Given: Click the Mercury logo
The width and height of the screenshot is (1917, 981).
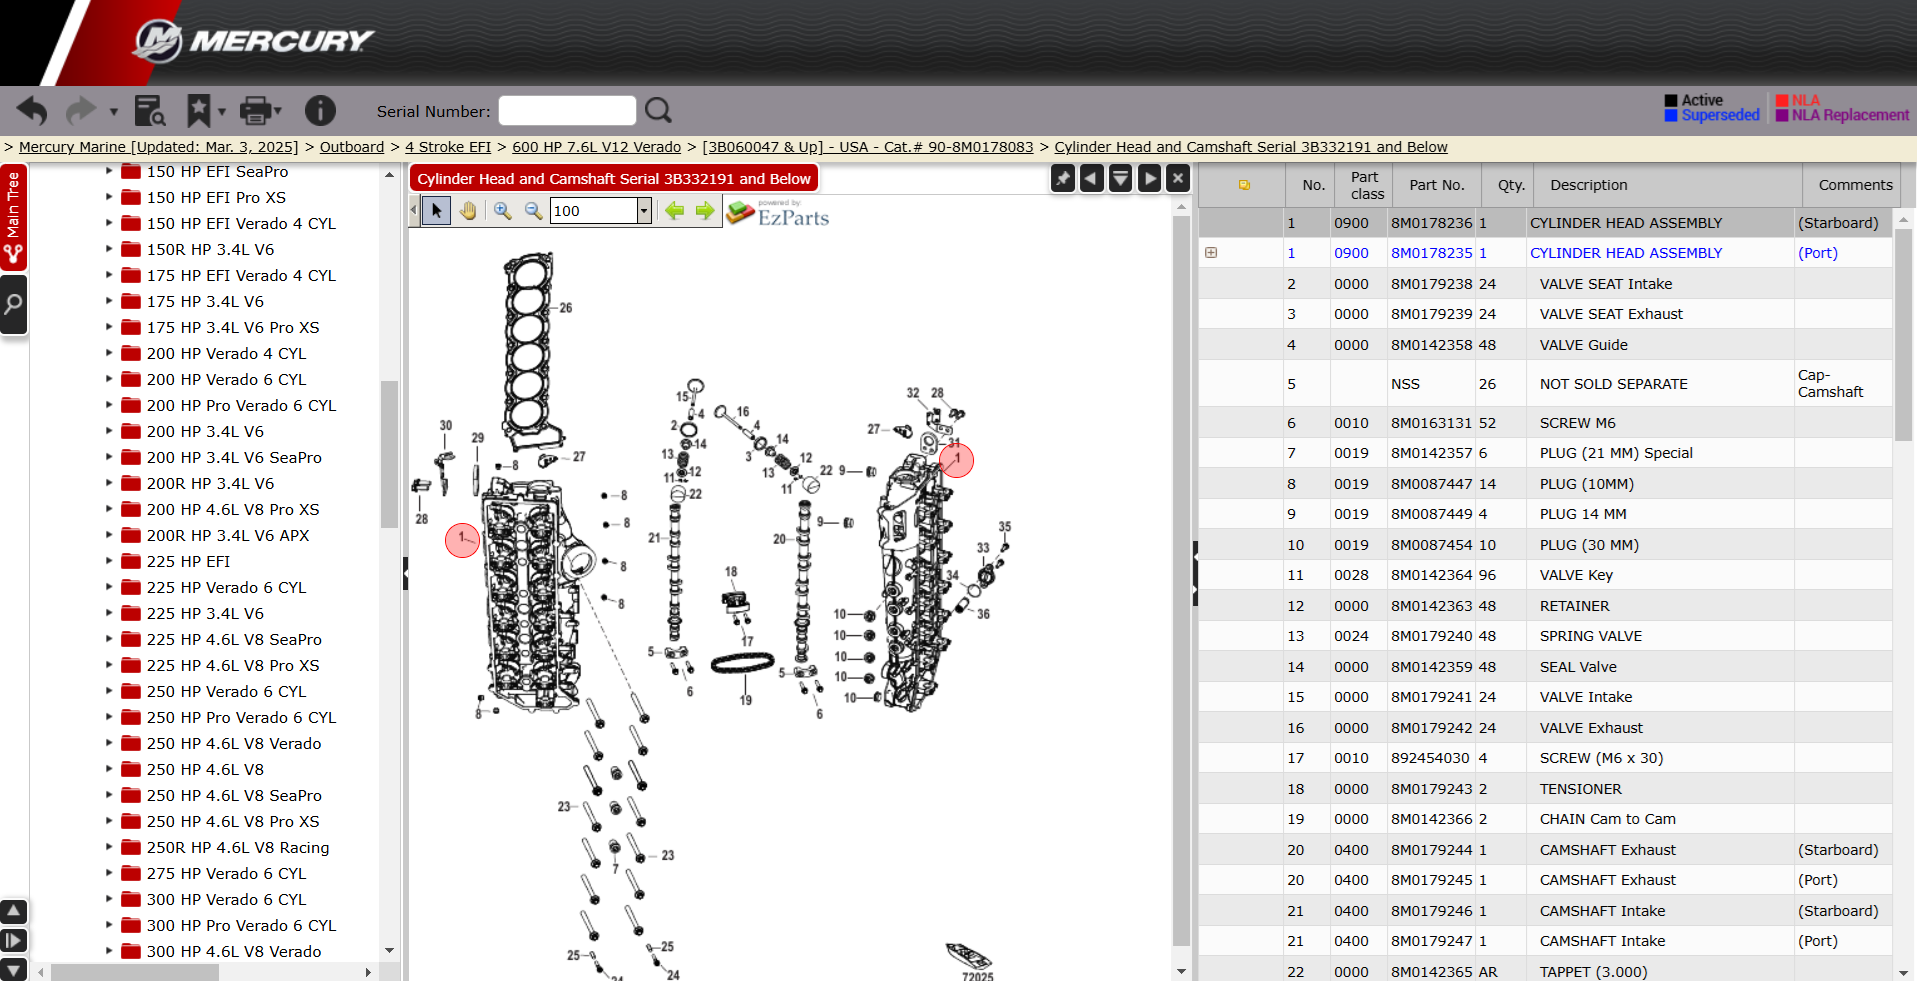Looking at the screenshot, I should click(254, 41).
